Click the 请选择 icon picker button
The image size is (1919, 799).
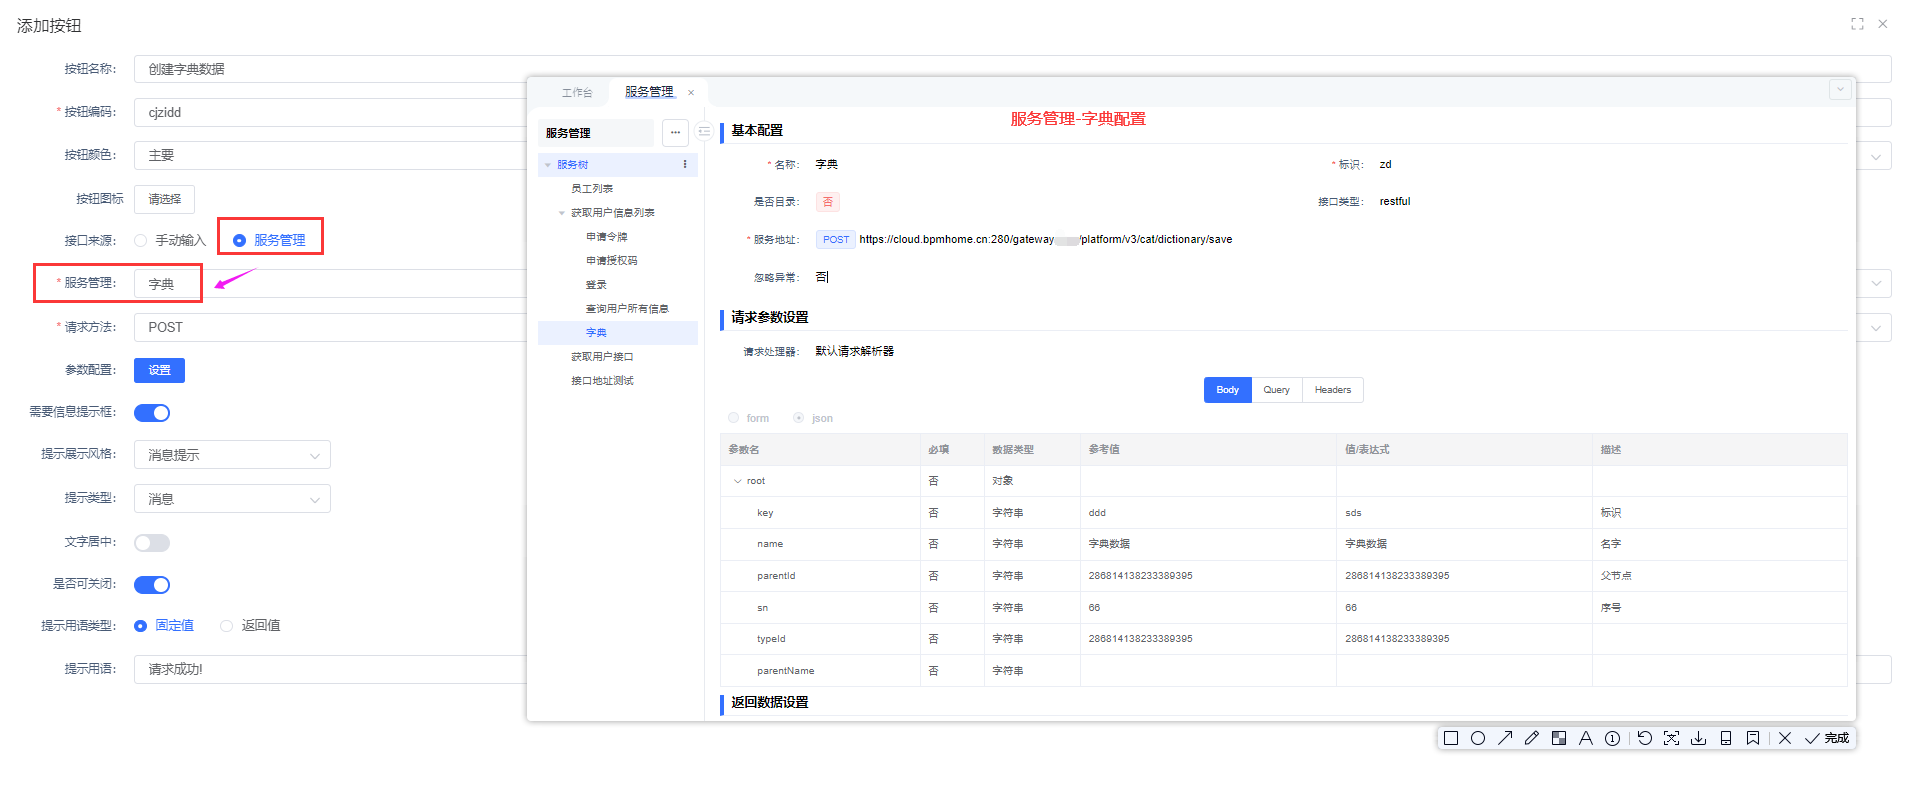coord(164,199)
